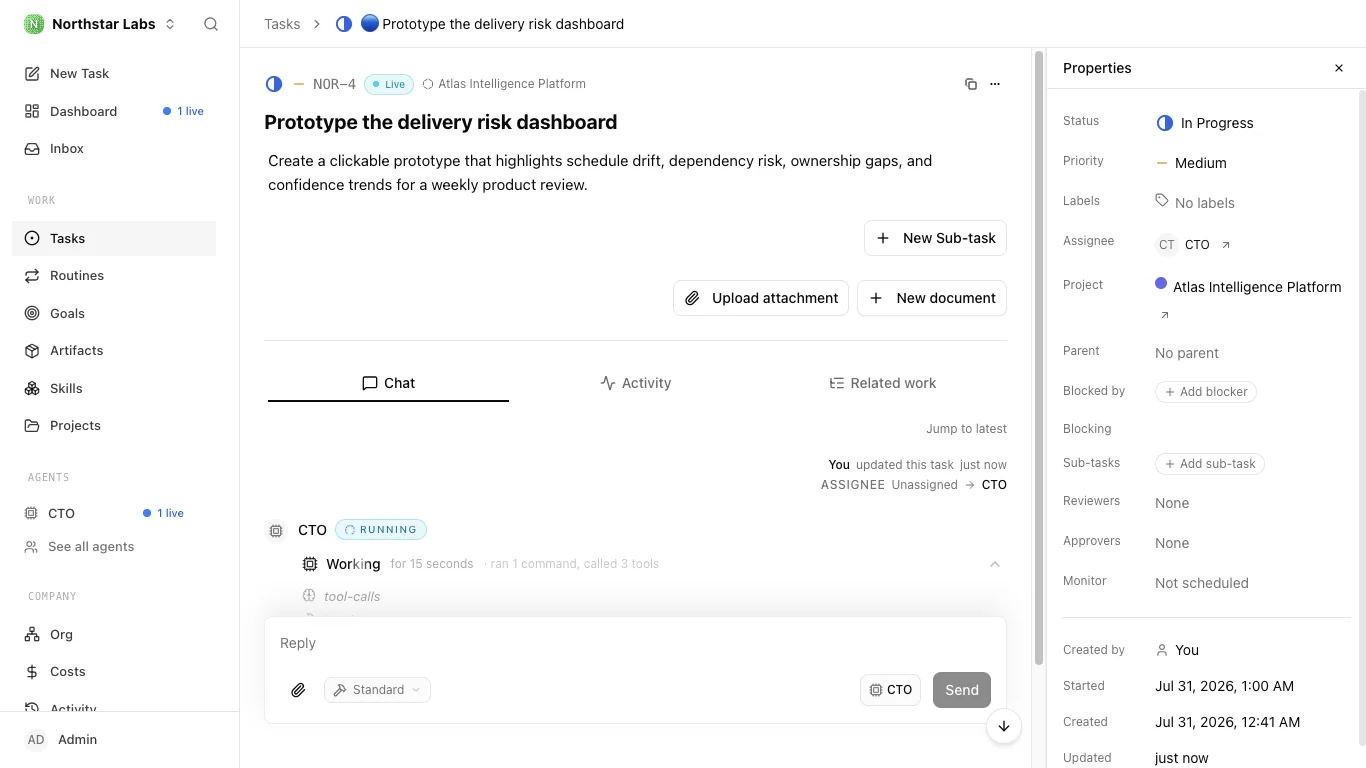Viewport: 1366px width, 768px height.
Task: Open the three-dot task options menu
Action: [995, 84]
